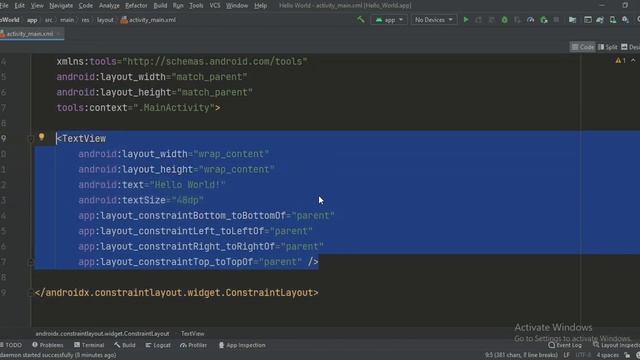Open the Help menu

click(x=260, y=6)
